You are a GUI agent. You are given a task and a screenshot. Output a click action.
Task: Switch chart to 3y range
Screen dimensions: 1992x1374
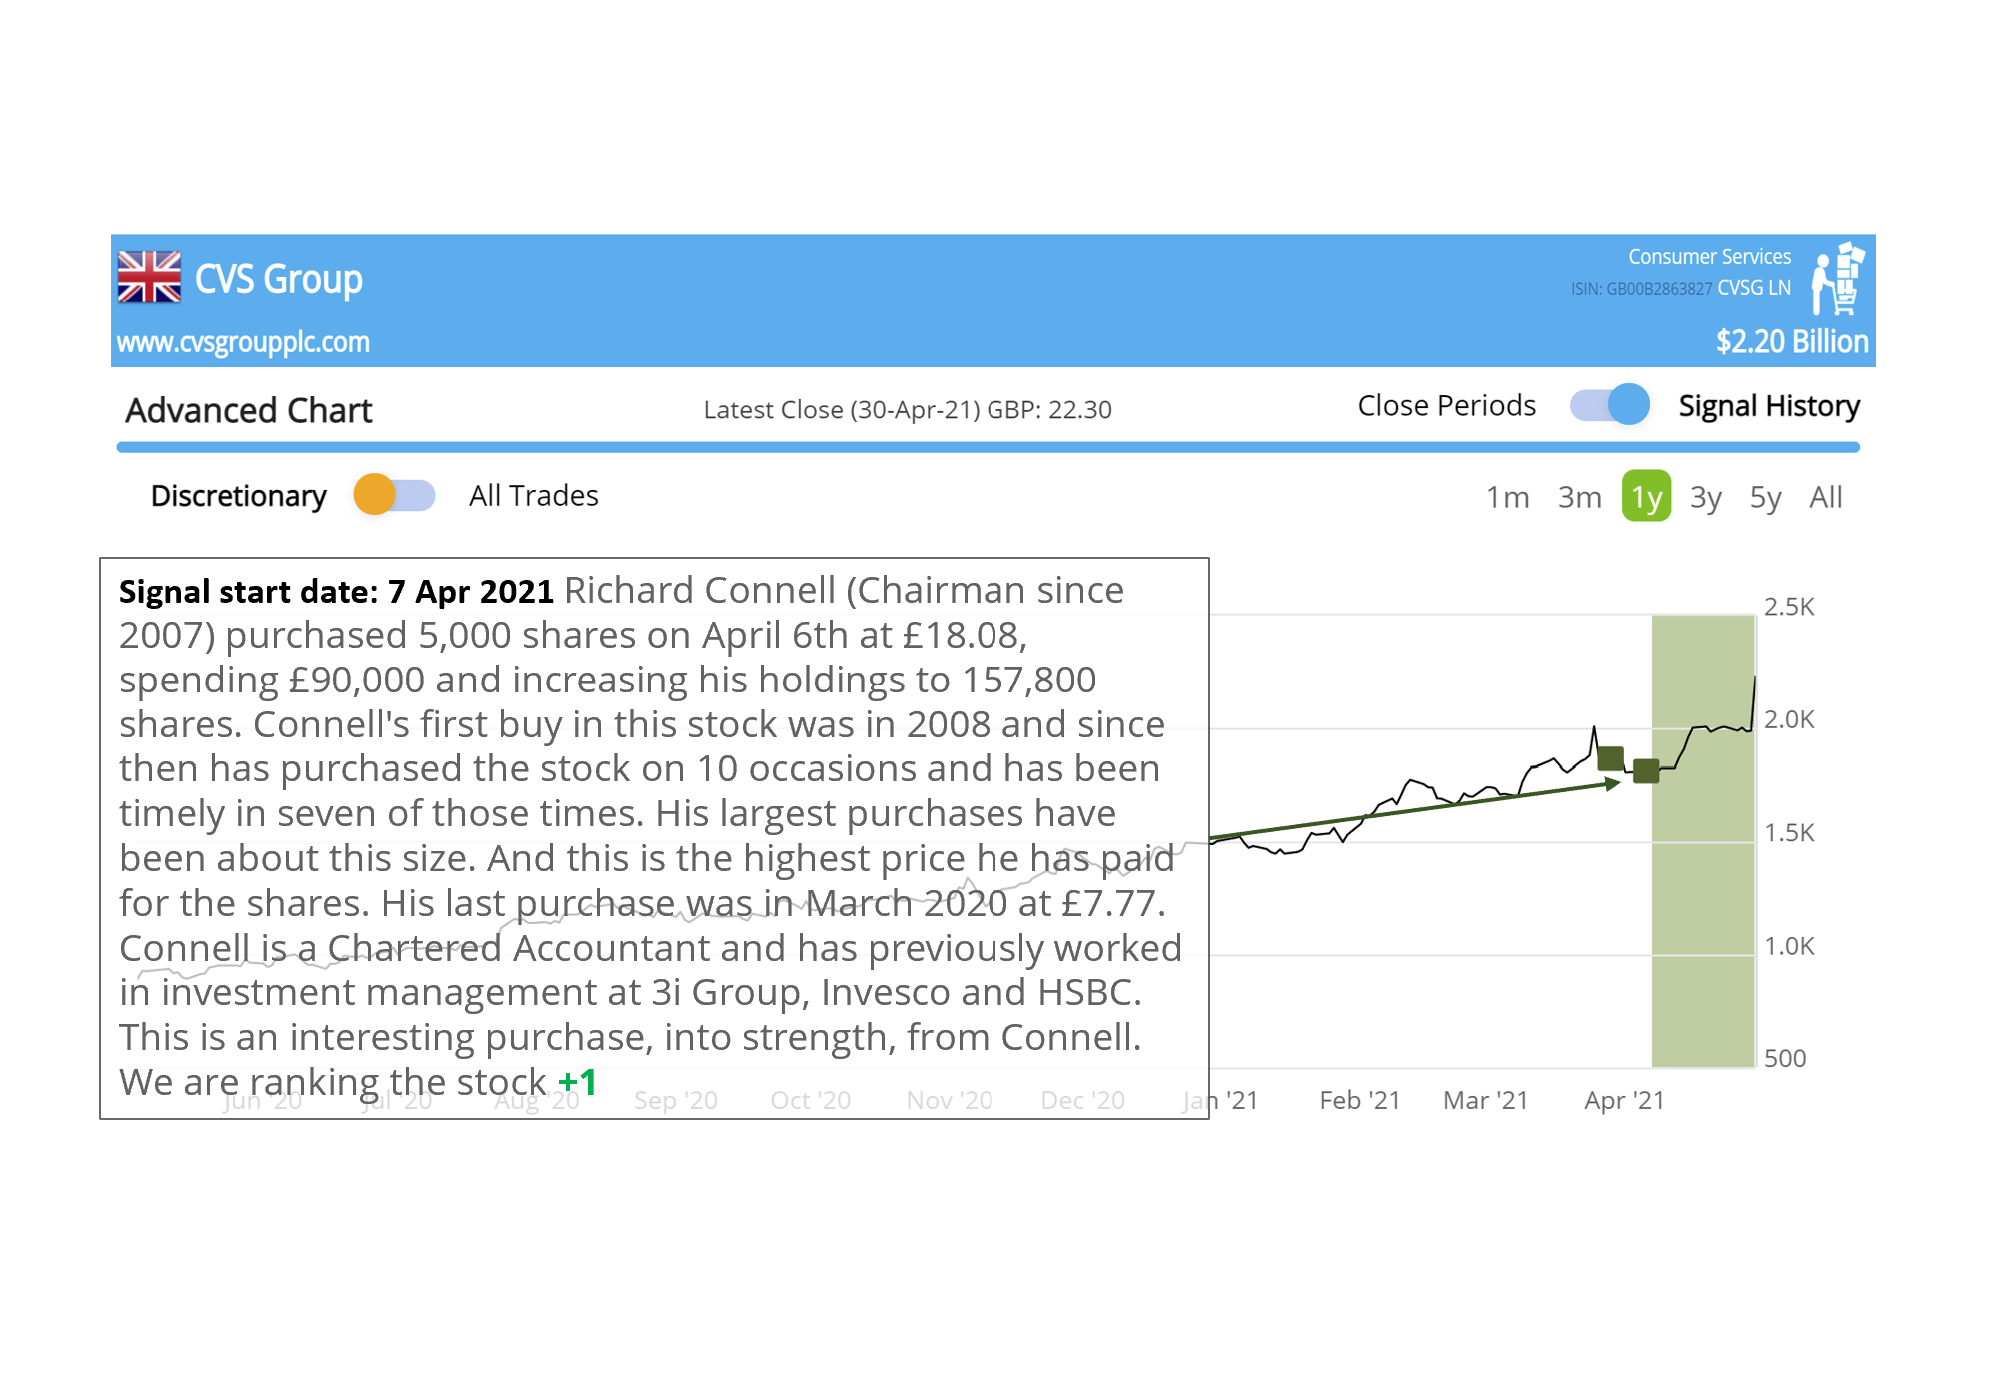1705,497
